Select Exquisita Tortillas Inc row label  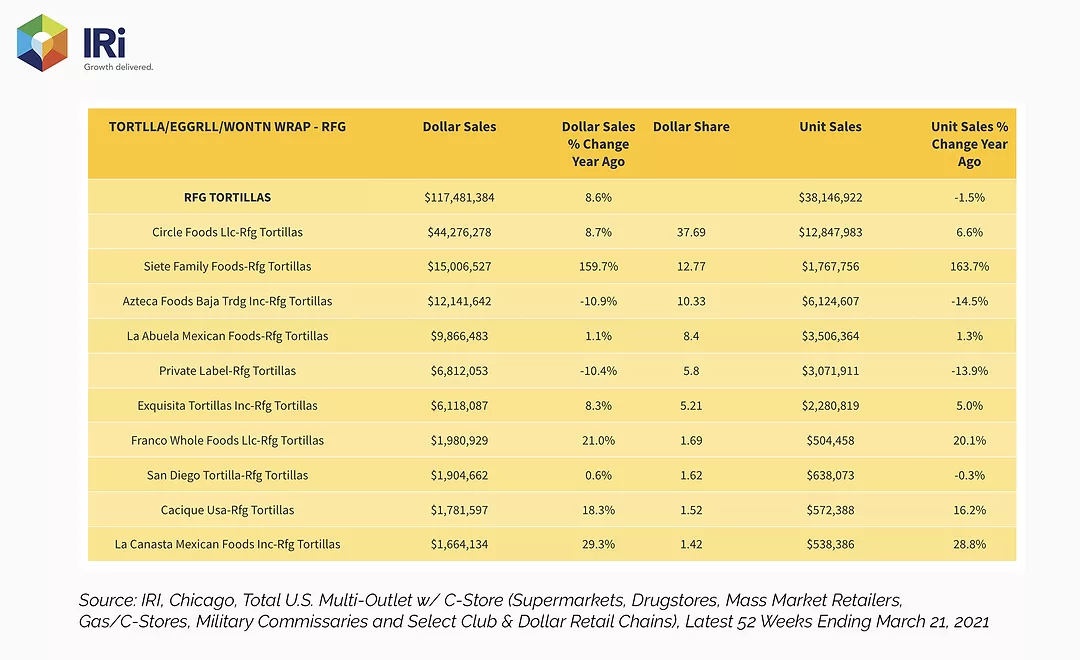227,406
